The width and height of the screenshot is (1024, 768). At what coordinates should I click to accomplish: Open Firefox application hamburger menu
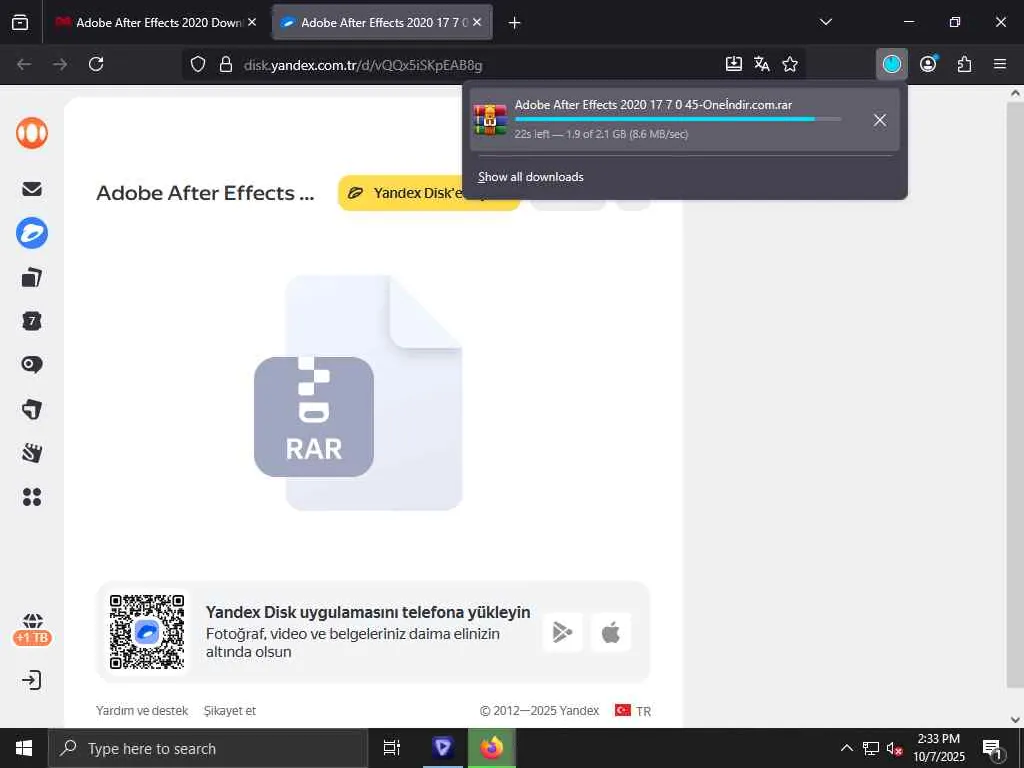tap(1000, 64)
